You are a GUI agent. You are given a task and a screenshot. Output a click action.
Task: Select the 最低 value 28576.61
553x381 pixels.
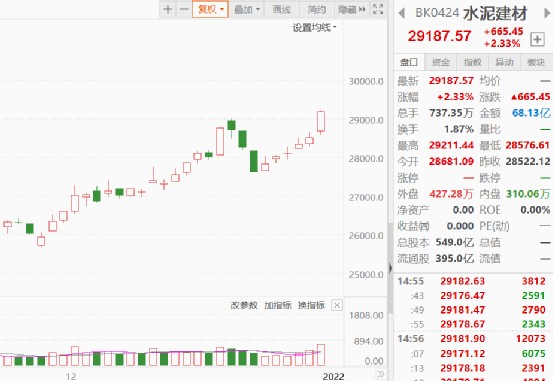click(528, 145)
